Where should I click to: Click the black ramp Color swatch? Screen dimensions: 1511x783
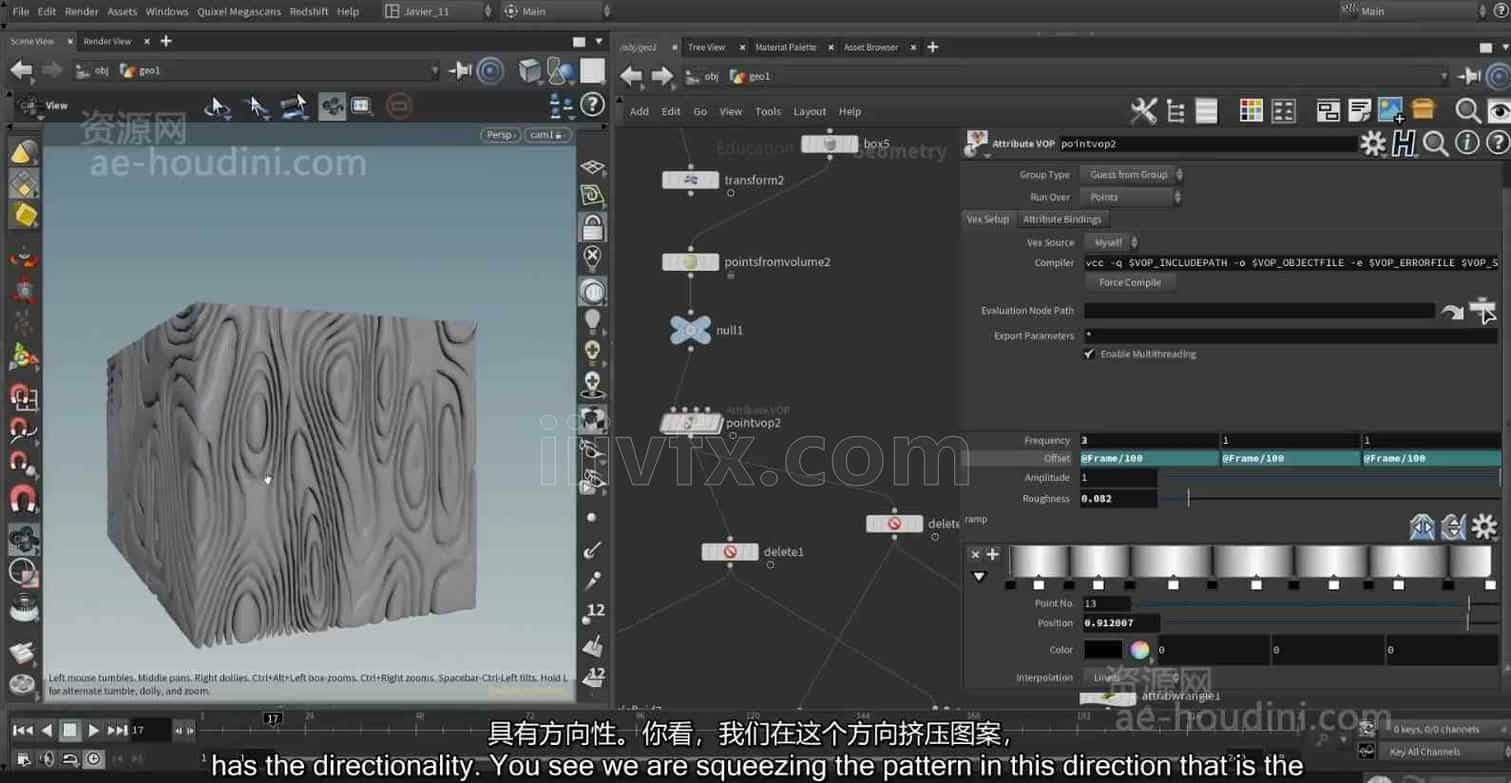(1104, 650)
